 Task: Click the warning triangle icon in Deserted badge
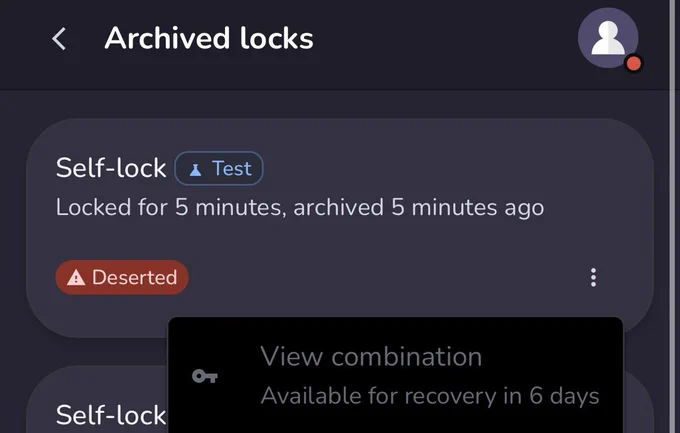pos(76,278)
